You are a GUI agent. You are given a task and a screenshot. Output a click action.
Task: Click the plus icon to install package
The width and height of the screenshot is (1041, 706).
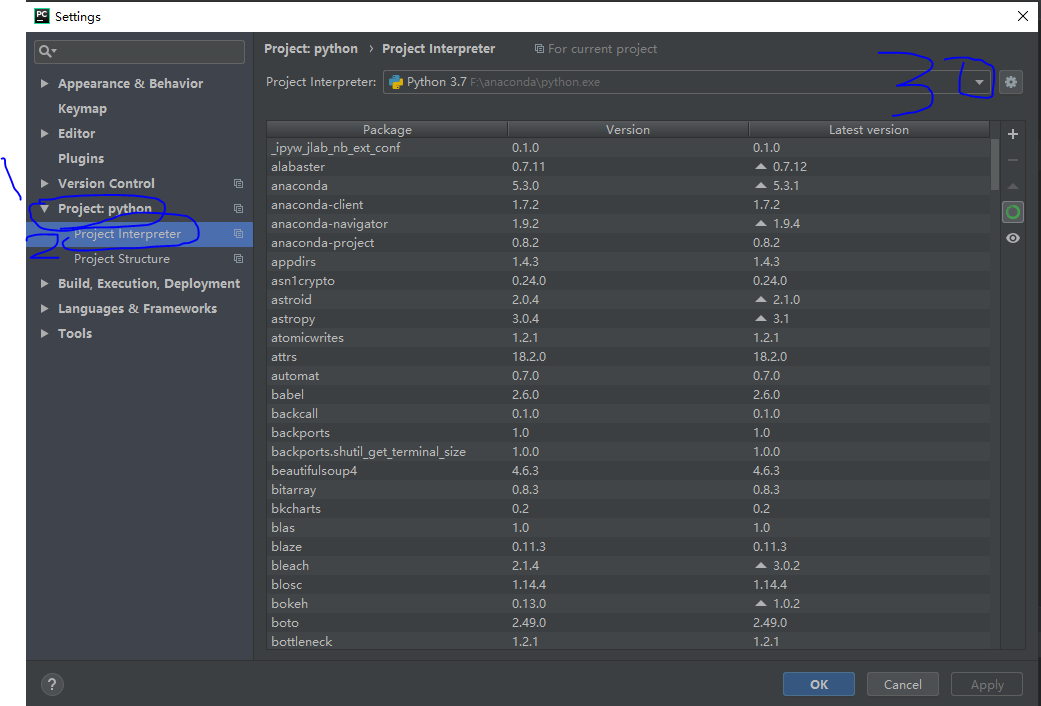[1012, 134]
